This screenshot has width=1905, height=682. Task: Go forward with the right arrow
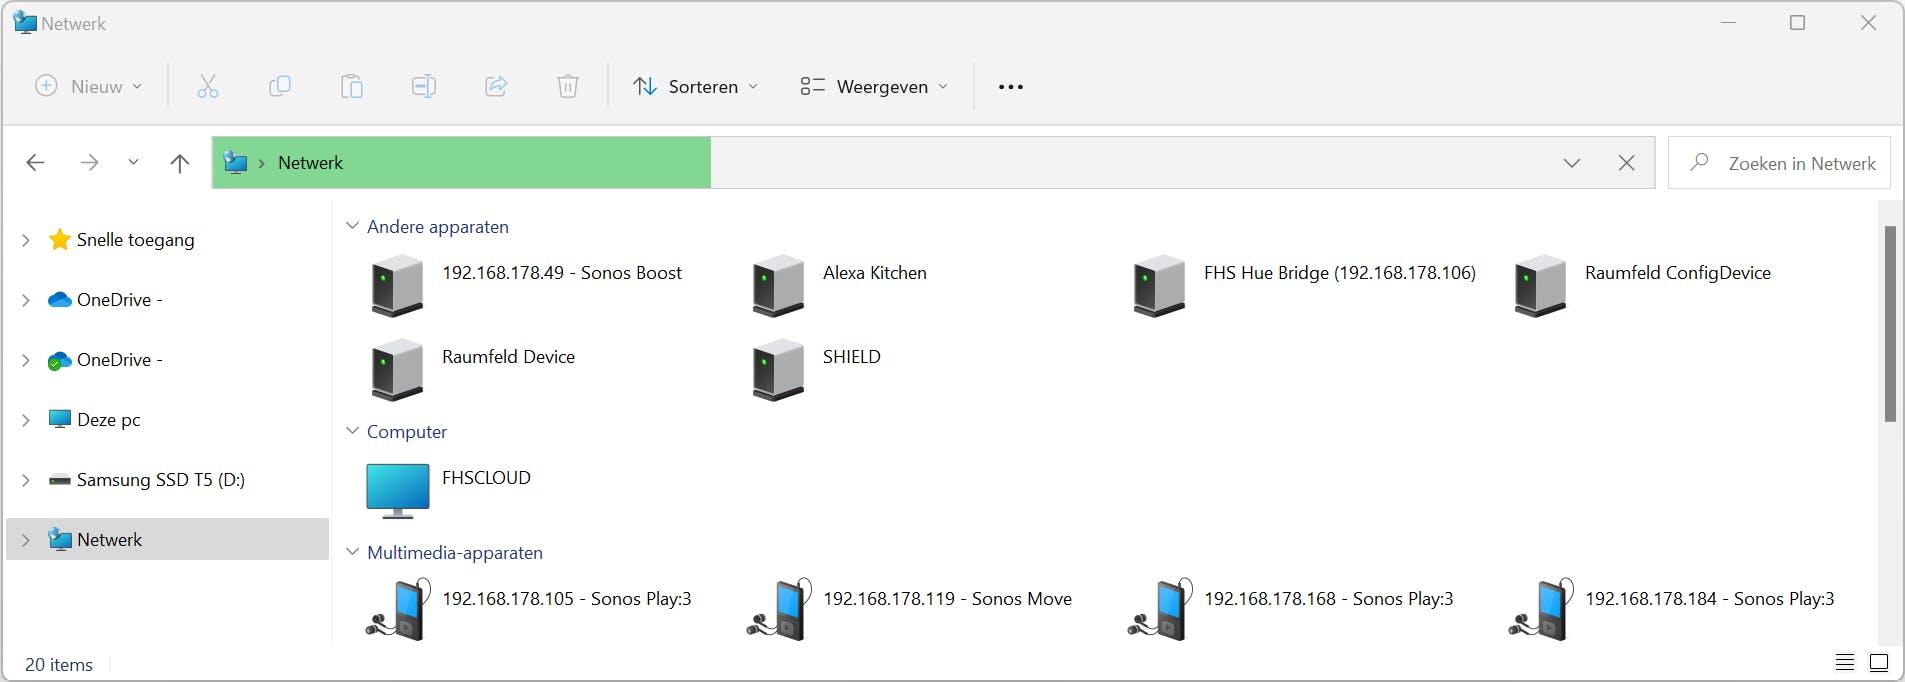(x=89, y=162)
